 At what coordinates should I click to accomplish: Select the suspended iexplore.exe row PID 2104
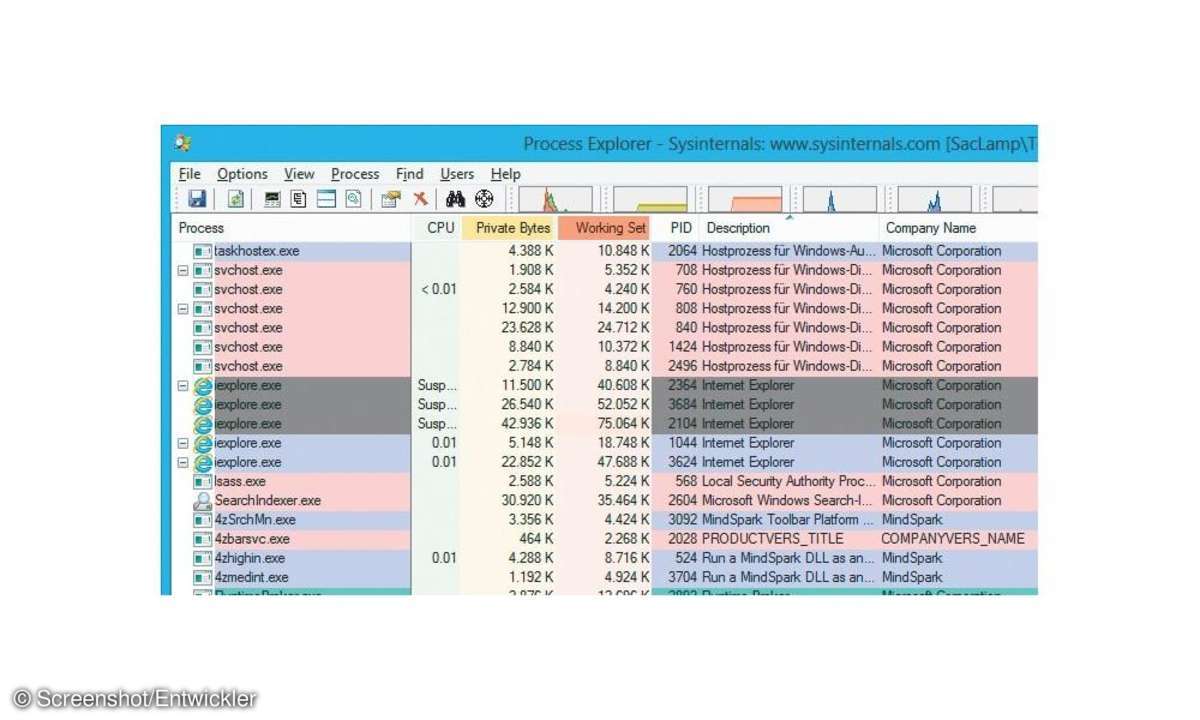605,424
